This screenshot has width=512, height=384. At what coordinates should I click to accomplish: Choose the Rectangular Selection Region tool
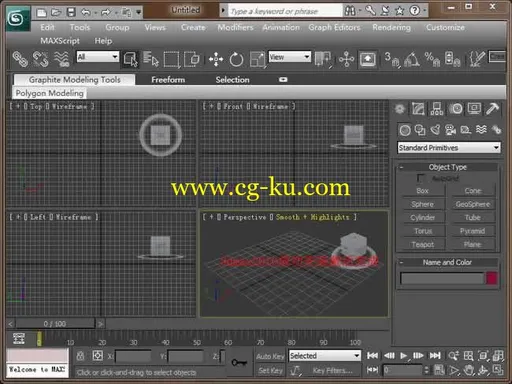(x=171, y=59)
